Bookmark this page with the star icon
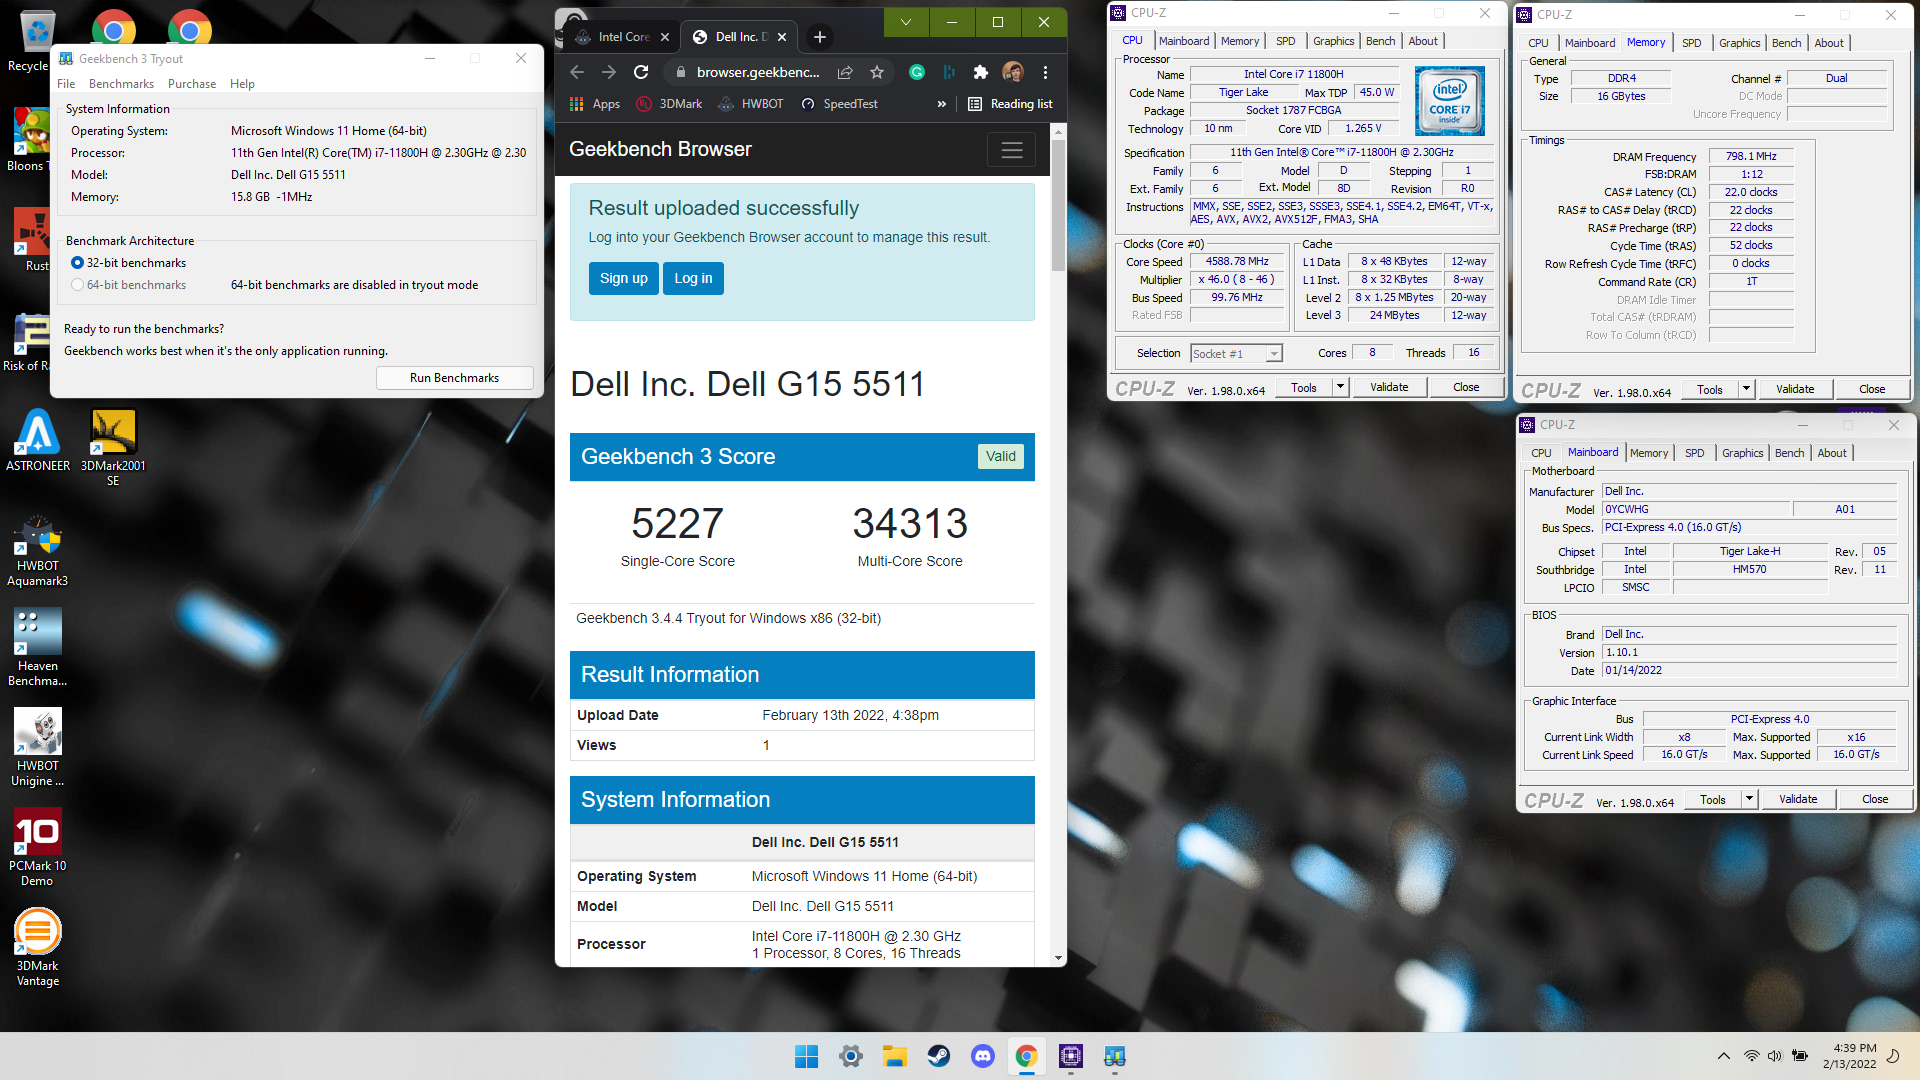The height and width of the screenshot is (1080, 1920). pos(877,72)
